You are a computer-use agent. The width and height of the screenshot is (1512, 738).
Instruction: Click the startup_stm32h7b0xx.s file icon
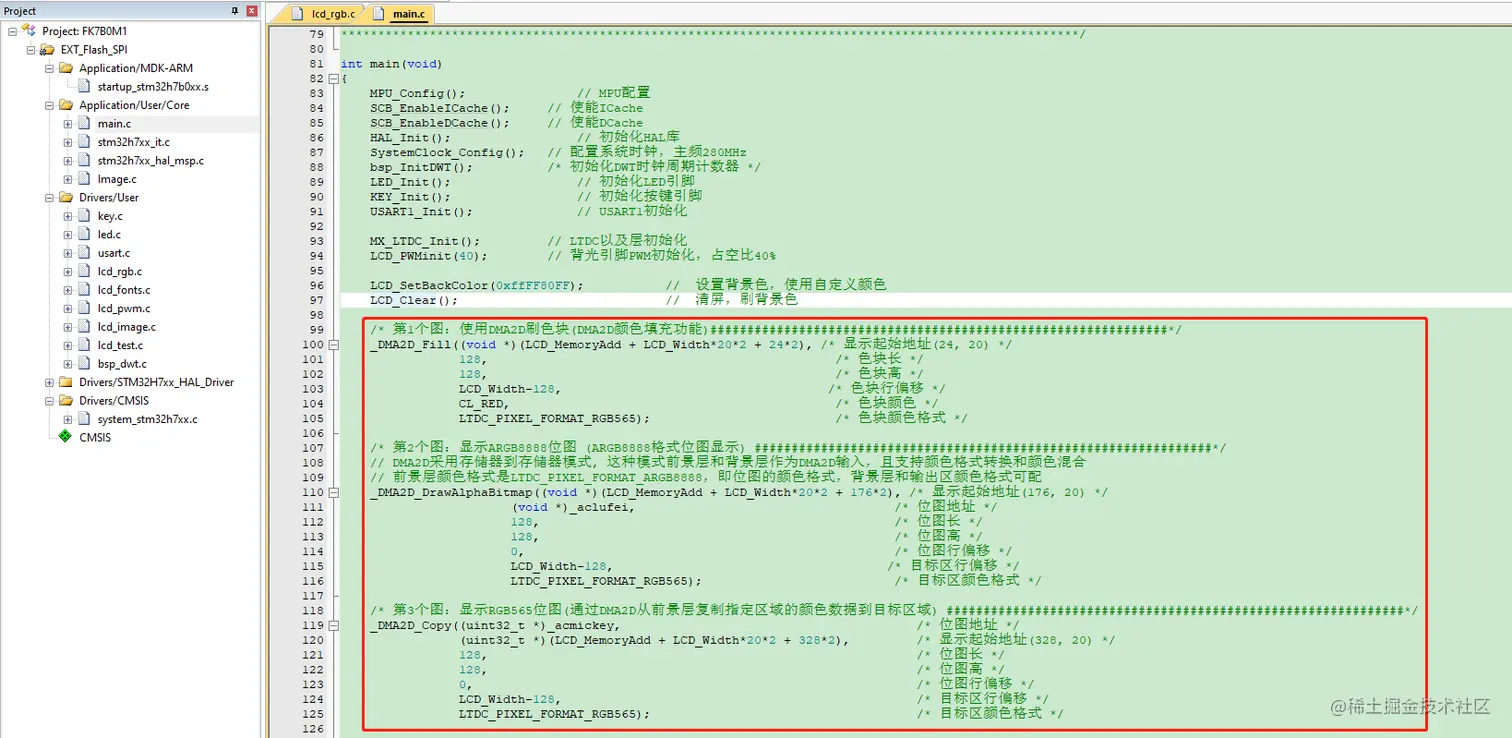tap(84, 87)
